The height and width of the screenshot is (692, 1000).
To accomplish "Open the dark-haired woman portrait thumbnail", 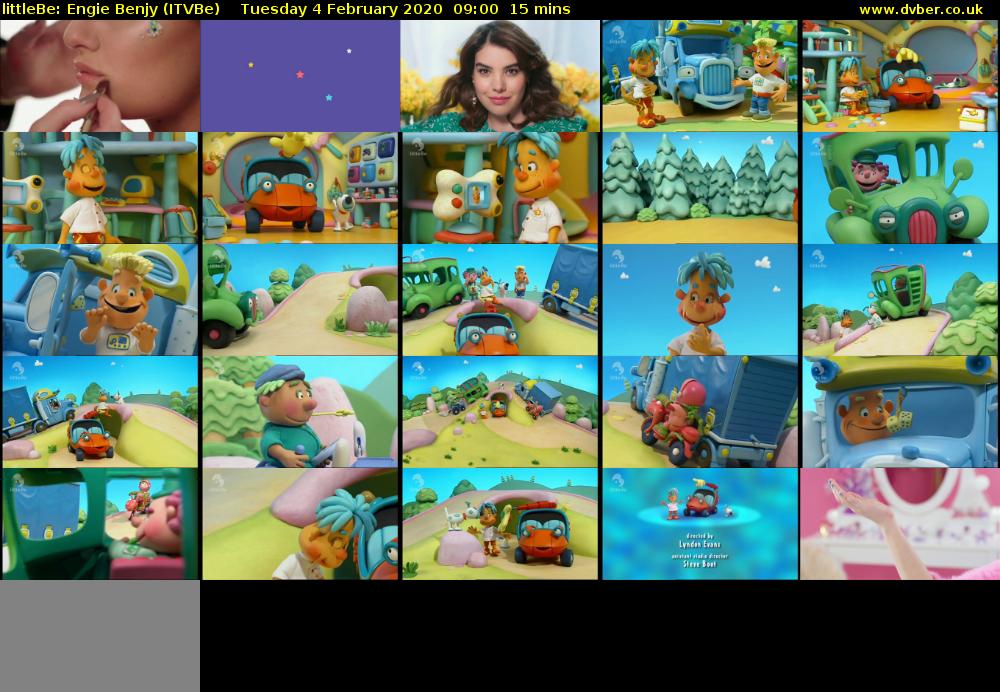I will pos(500,76).
